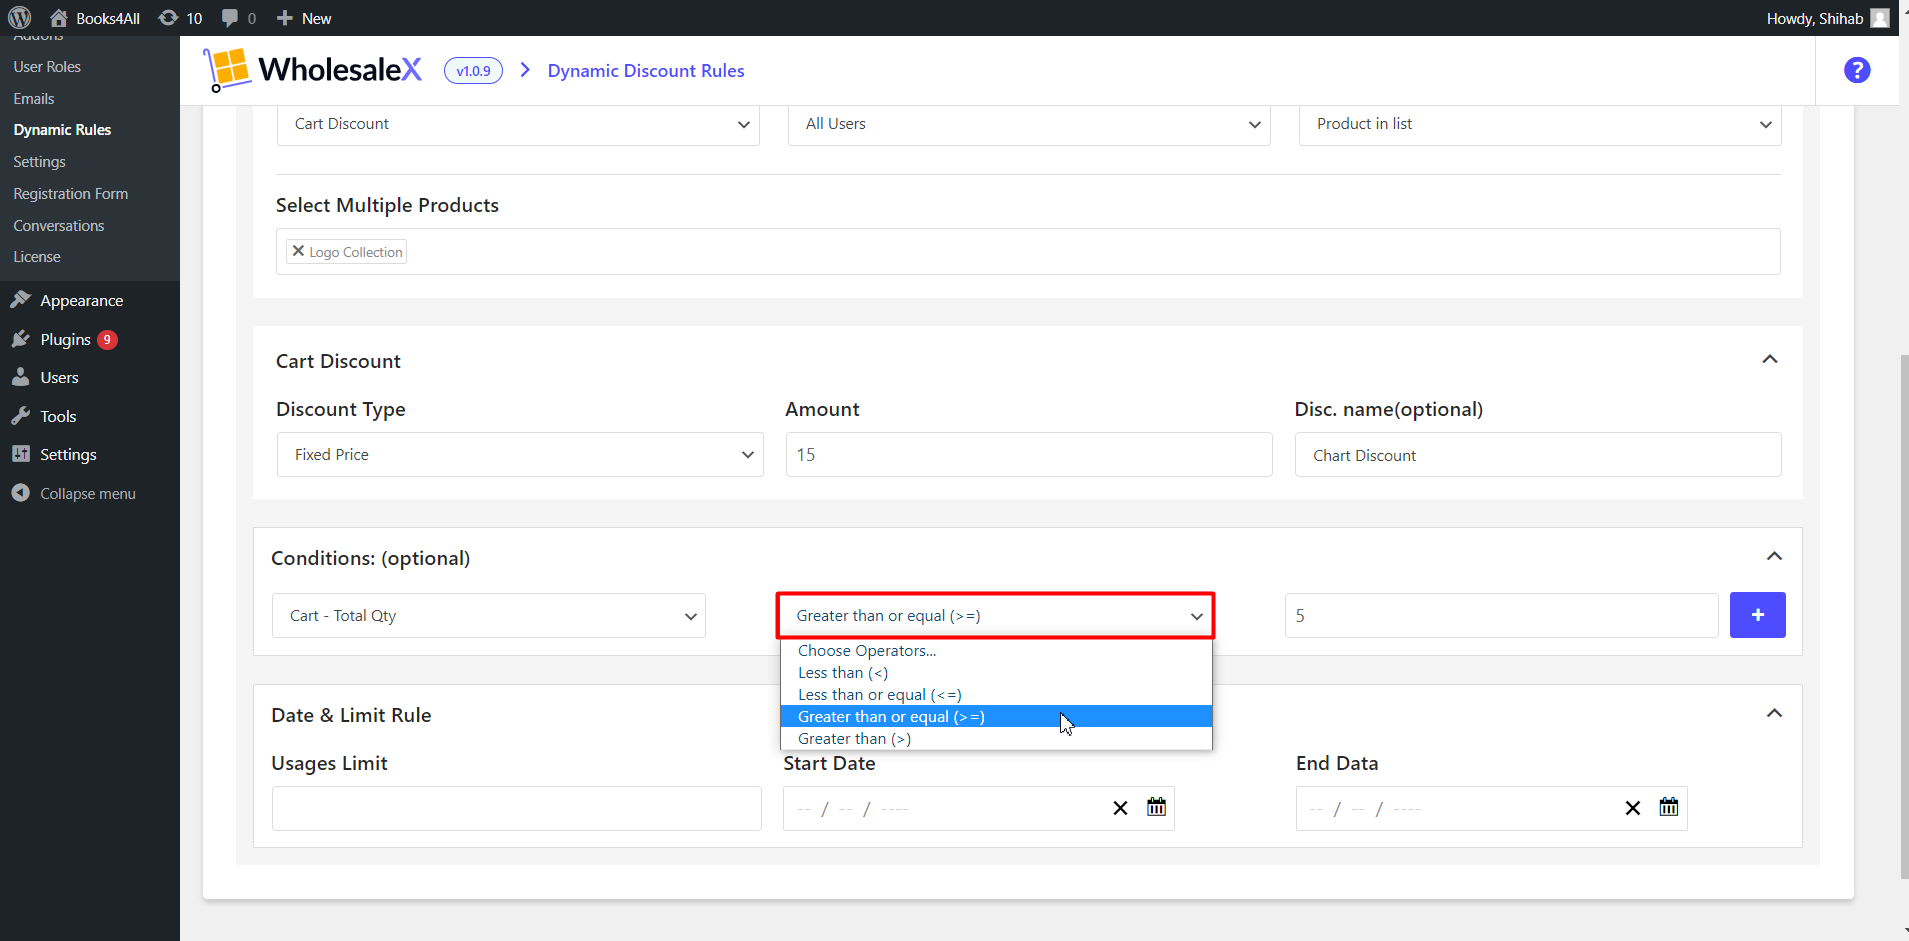
Task: Choose Less than or equal (<=) option
Action: [996, 695]
